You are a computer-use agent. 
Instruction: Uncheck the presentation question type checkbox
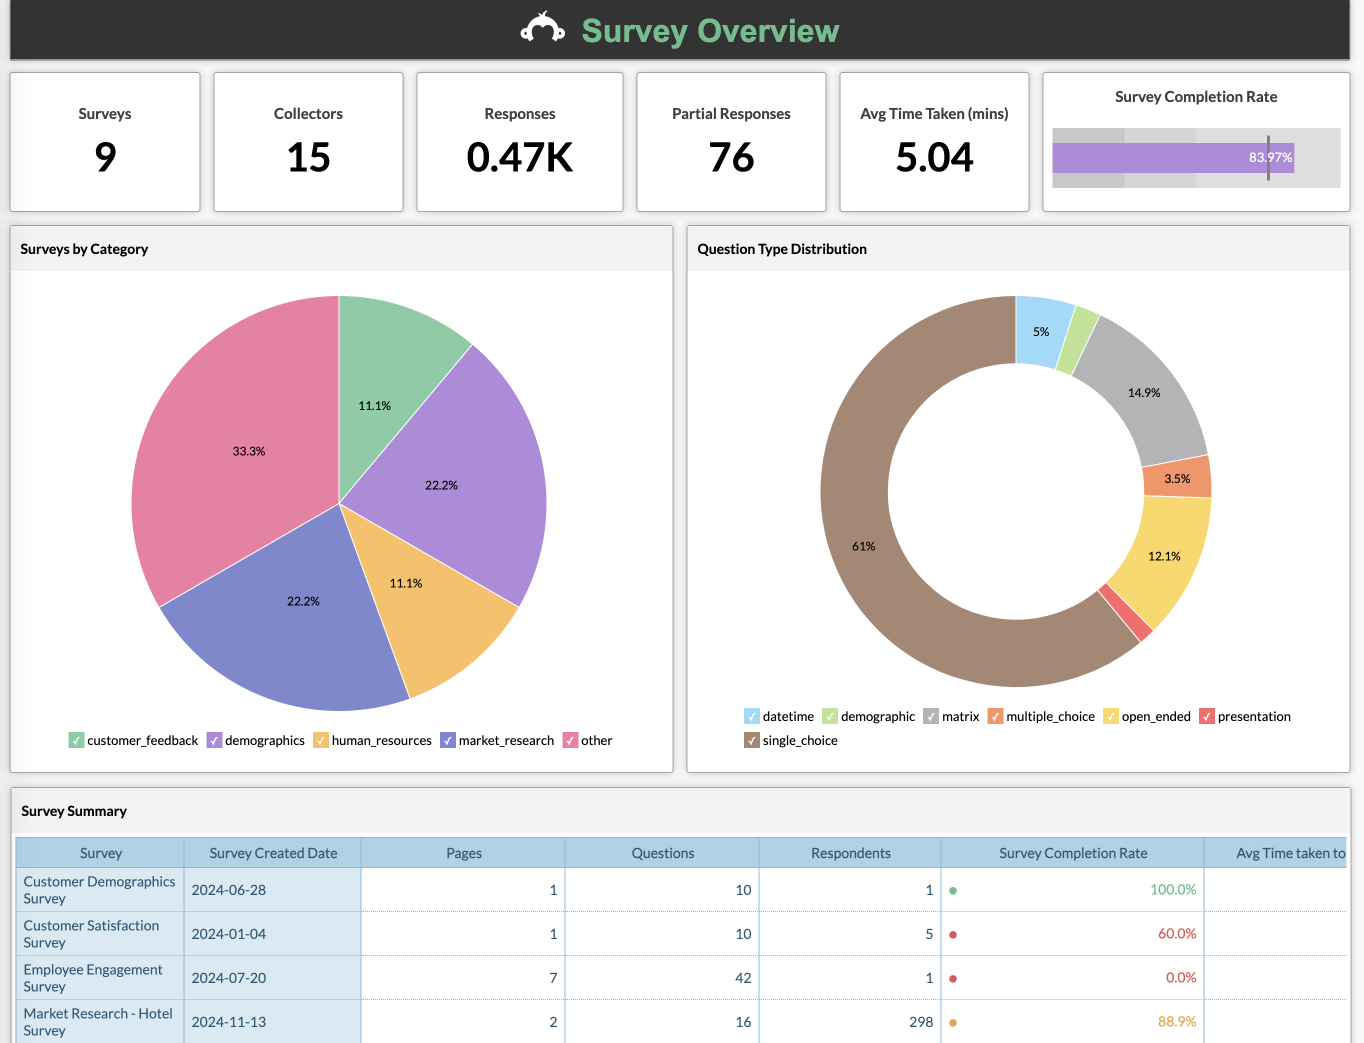1207,716
